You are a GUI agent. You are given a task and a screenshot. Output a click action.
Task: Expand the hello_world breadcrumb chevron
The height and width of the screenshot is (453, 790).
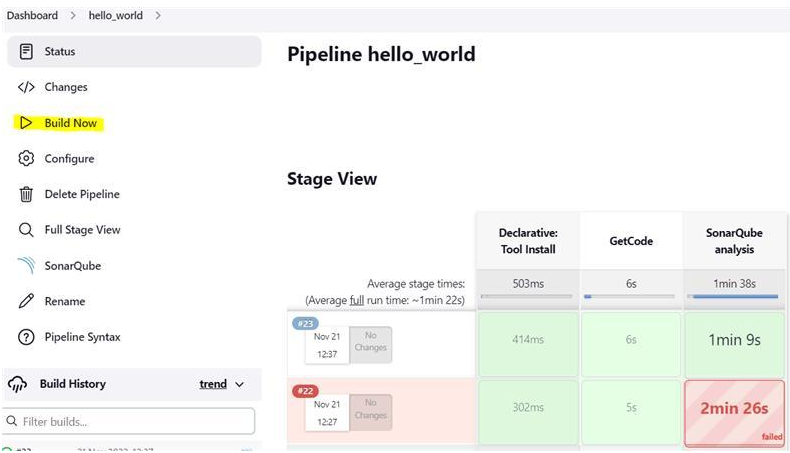159,15
